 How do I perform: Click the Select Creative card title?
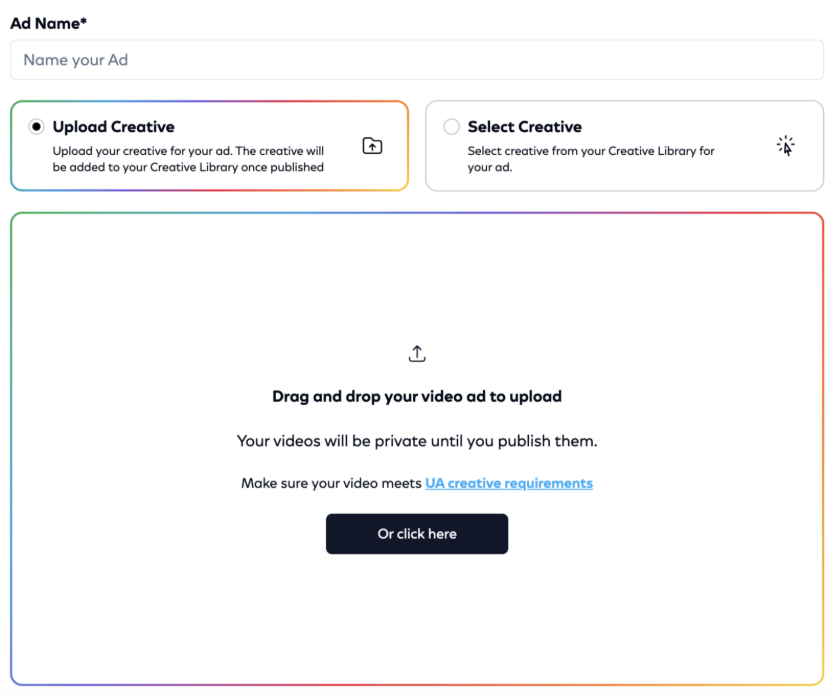525,127
